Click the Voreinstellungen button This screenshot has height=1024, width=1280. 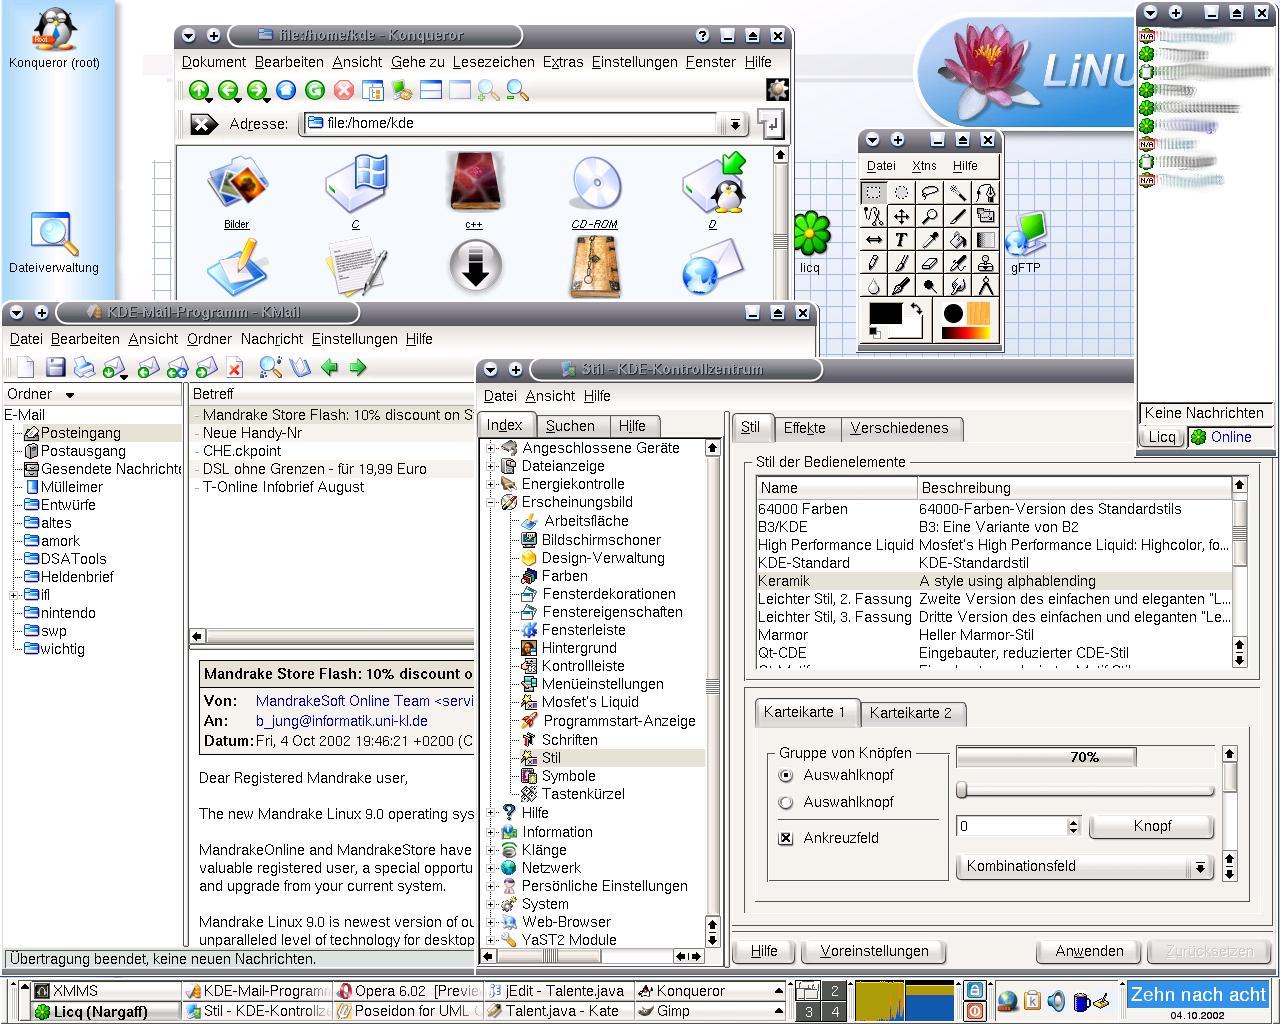(874, 951)
